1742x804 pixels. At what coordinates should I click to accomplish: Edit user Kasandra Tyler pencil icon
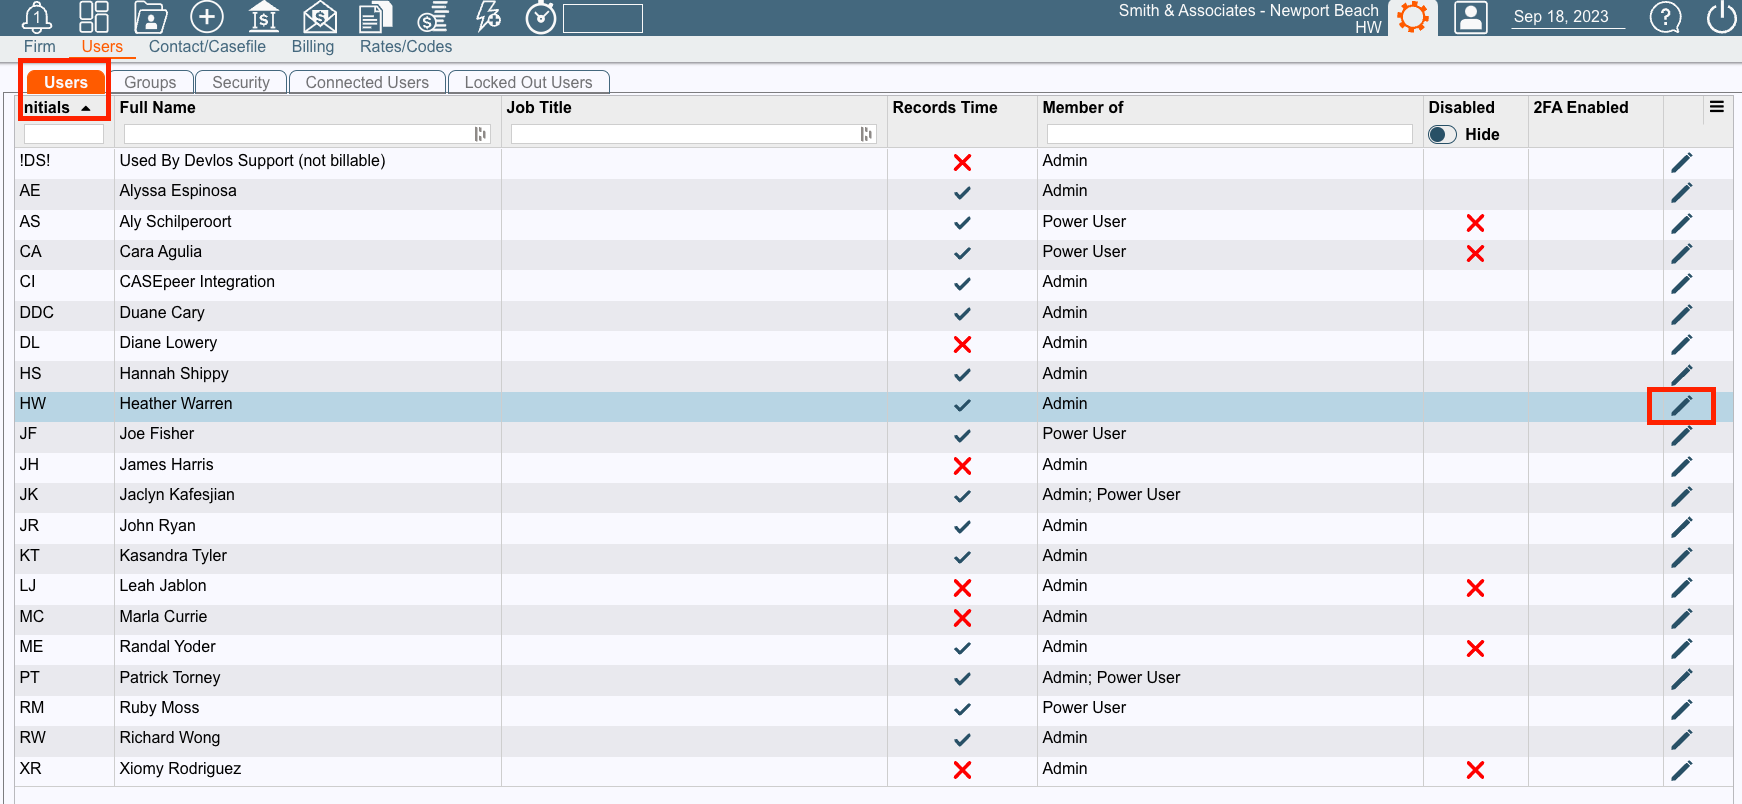[x=1682, y=557]
